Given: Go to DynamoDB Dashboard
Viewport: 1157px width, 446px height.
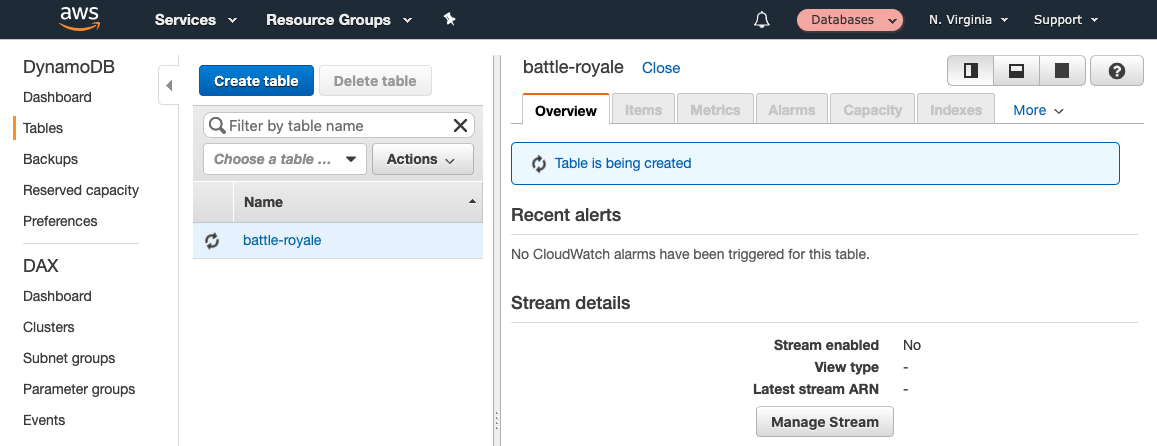Looking at the screenshot, I should coord(58,97).
